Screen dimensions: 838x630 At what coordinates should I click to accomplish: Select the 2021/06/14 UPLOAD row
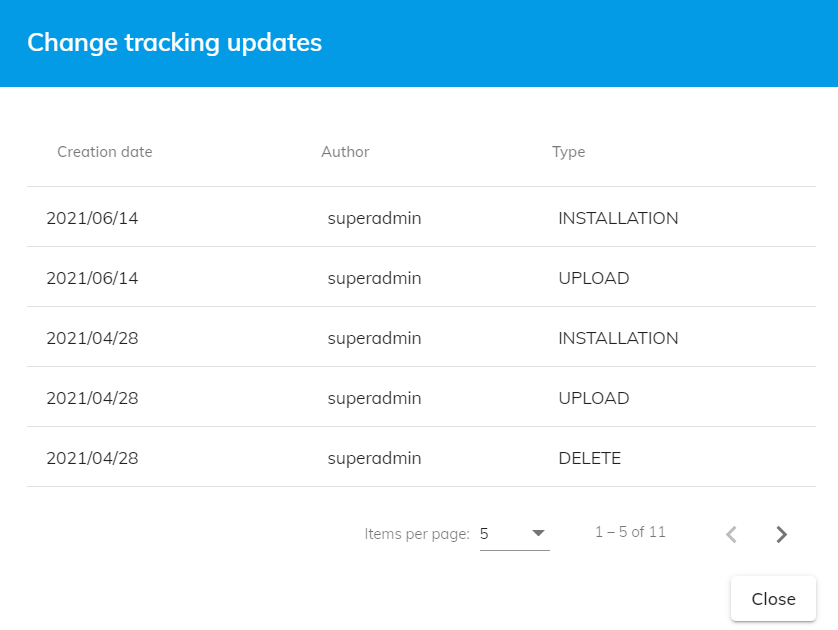(x=421, y=278)
